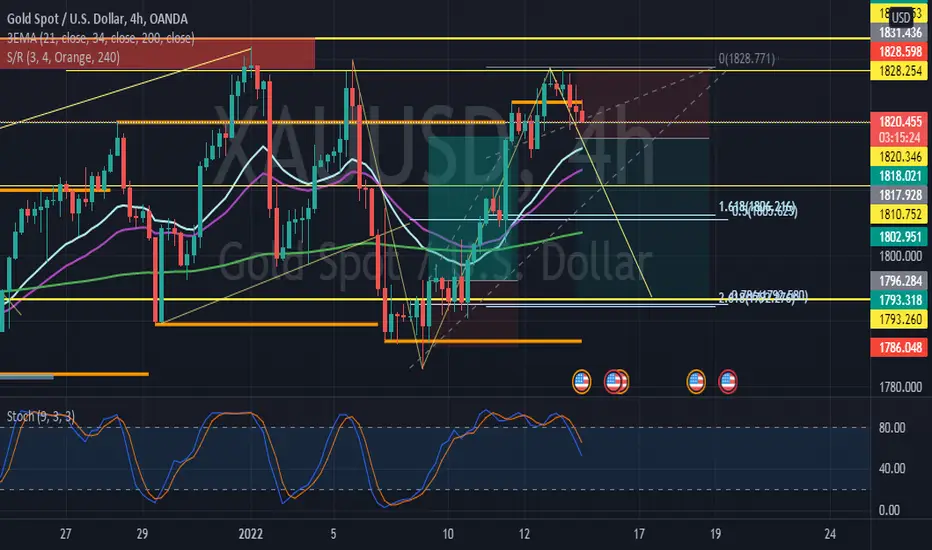
Task: Click the 1800.000 price axis tick
Action: coord(900,256)
